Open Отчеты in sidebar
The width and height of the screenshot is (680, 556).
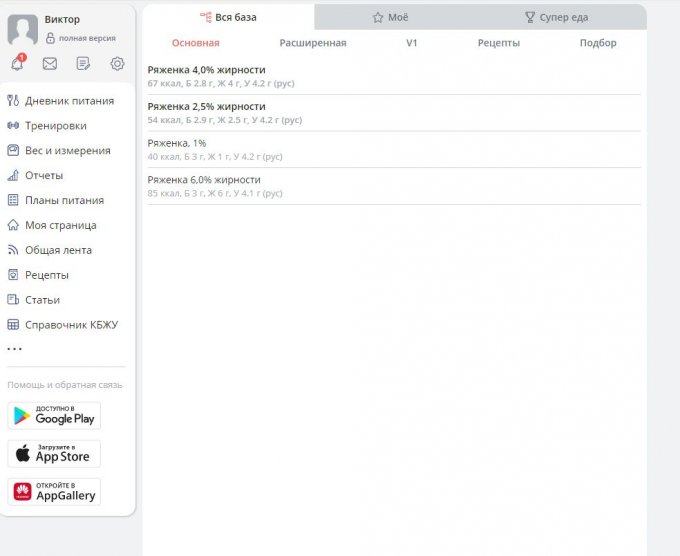pos(43,176)
